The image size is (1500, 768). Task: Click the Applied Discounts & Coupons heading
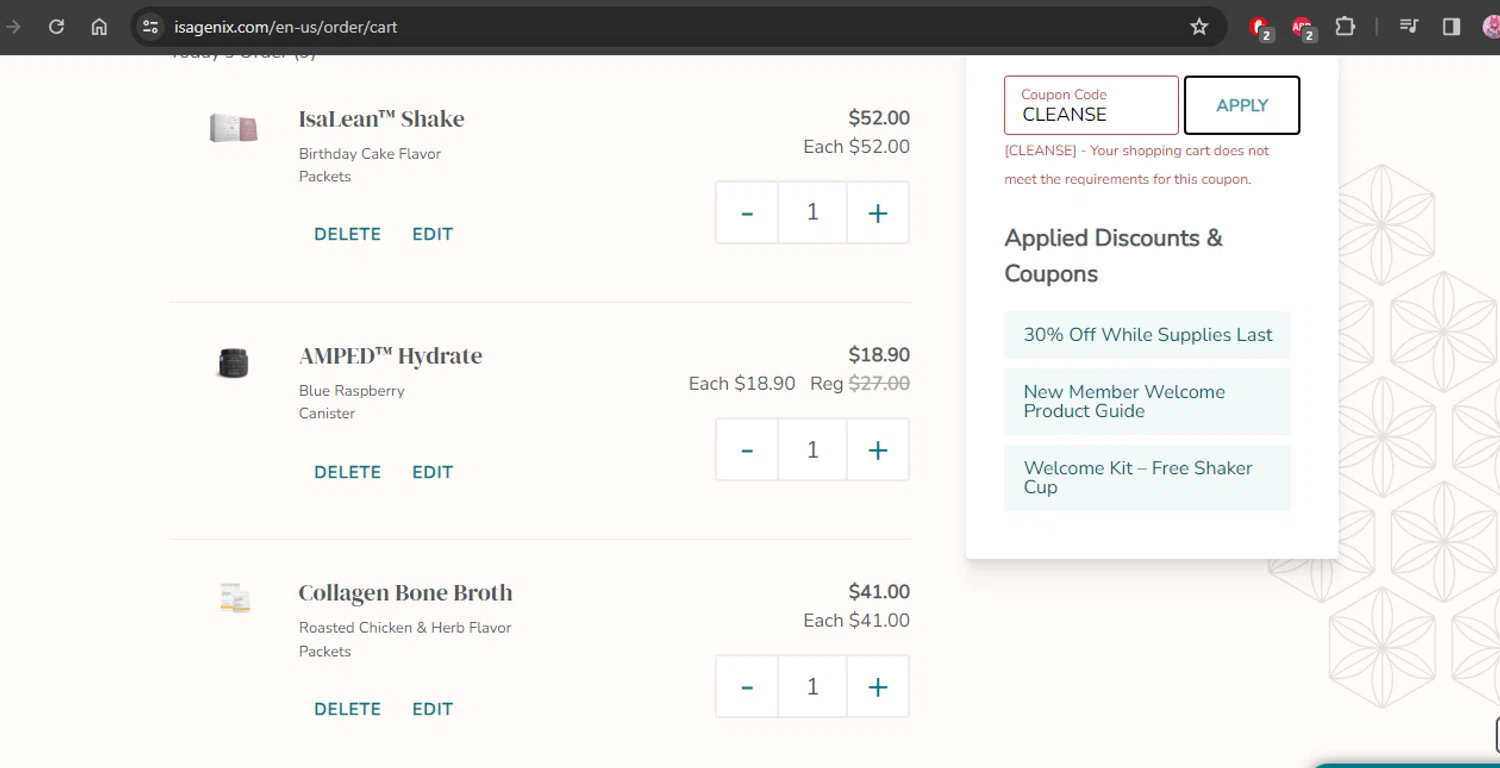pos(1113,256)
